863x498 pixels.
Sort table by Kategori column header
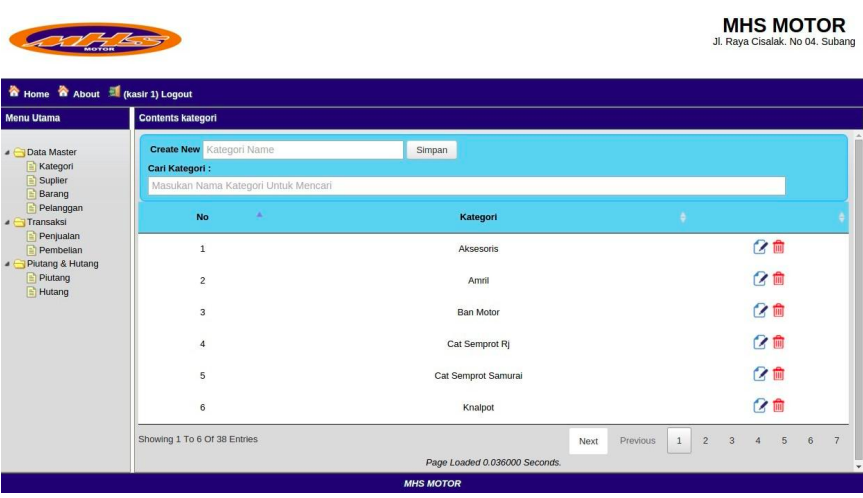click(478, 217)
